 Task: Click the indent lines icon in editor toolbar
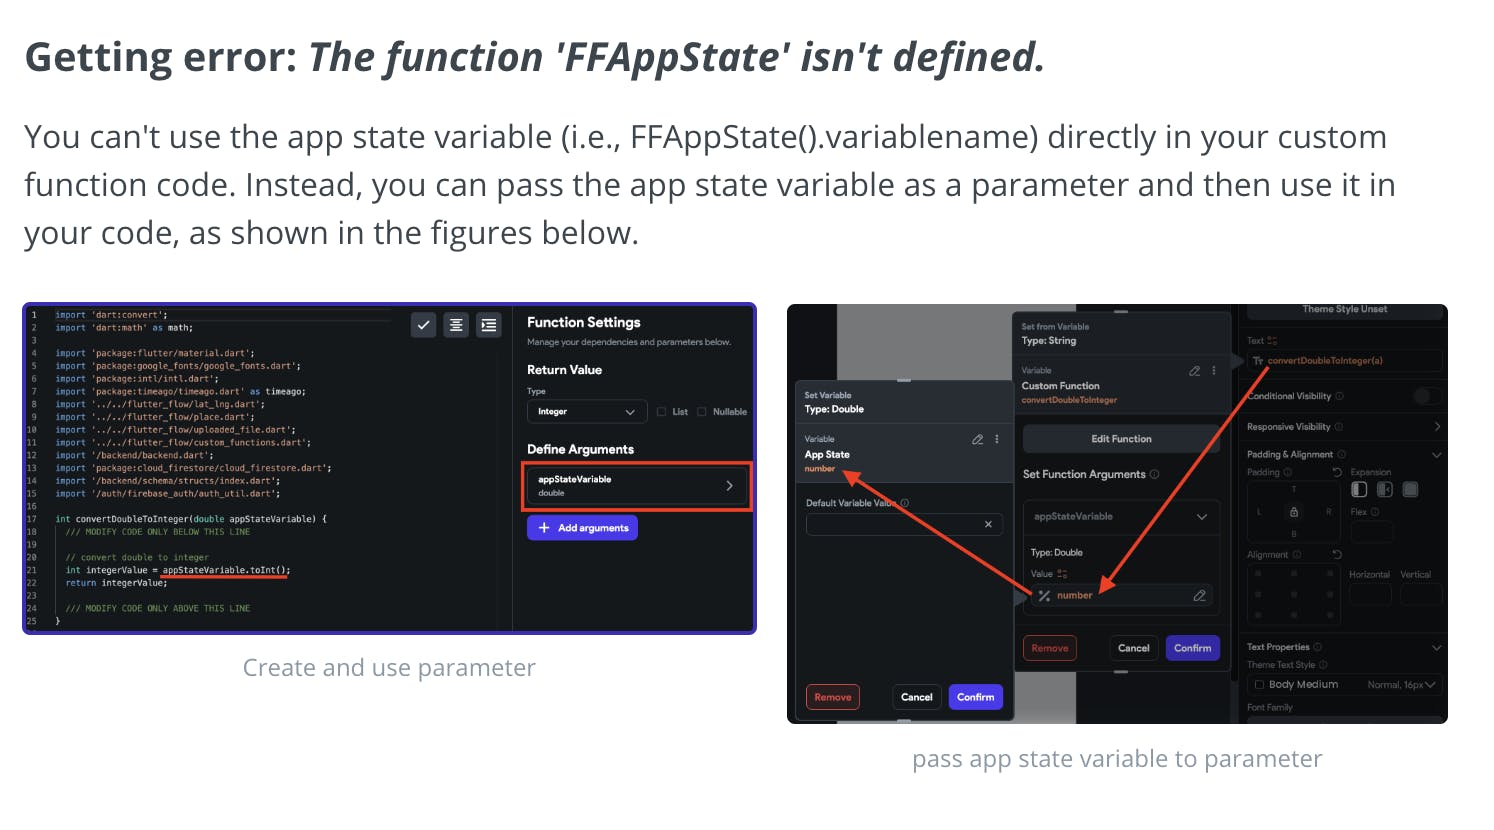[x=489, y=325]
